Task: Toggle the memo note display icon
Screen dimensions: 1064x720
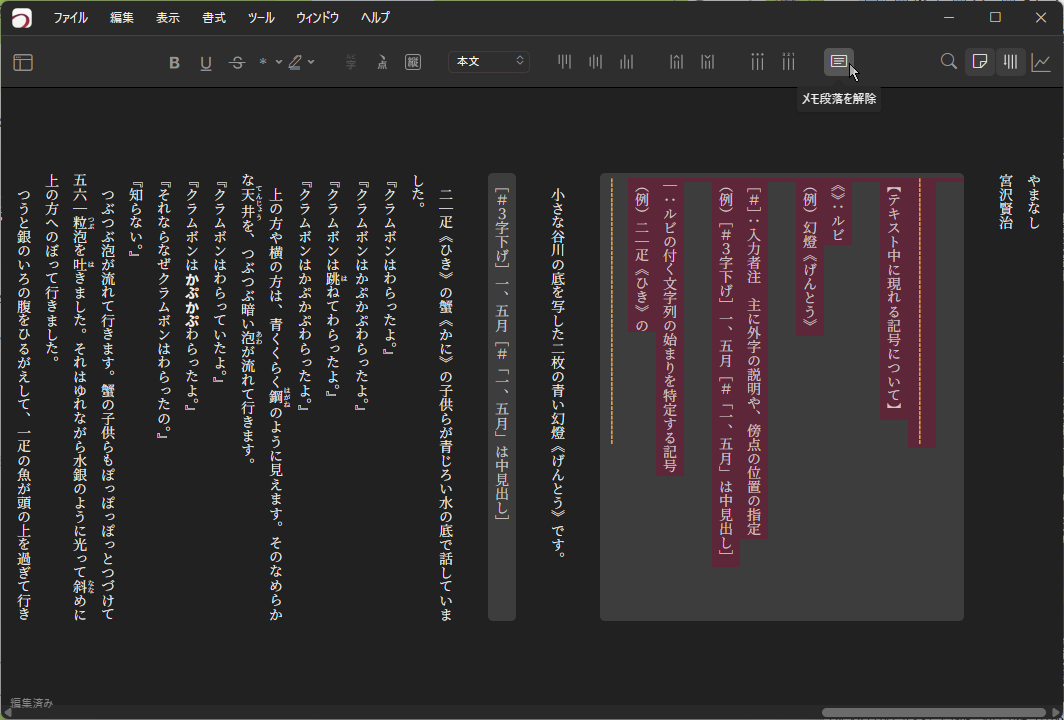Action: [980, 62]
